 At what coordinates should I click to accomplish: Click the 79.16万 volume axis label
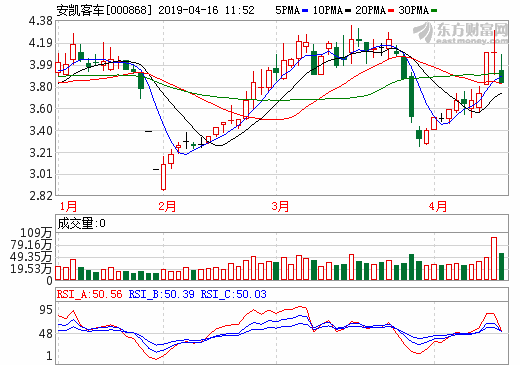pos(31,245)
